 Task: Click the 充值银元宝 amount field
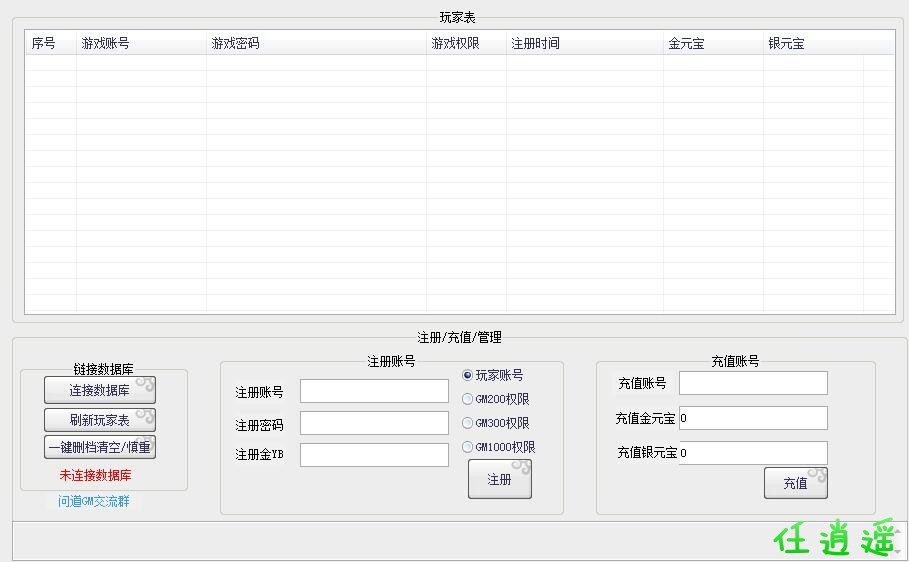pos(753,453)
